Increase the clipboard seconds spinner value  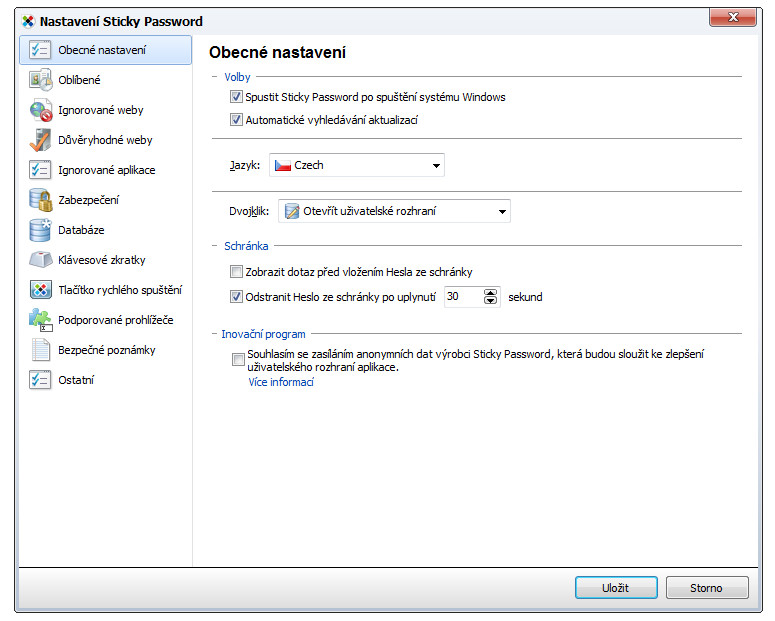tap(490, 293)
